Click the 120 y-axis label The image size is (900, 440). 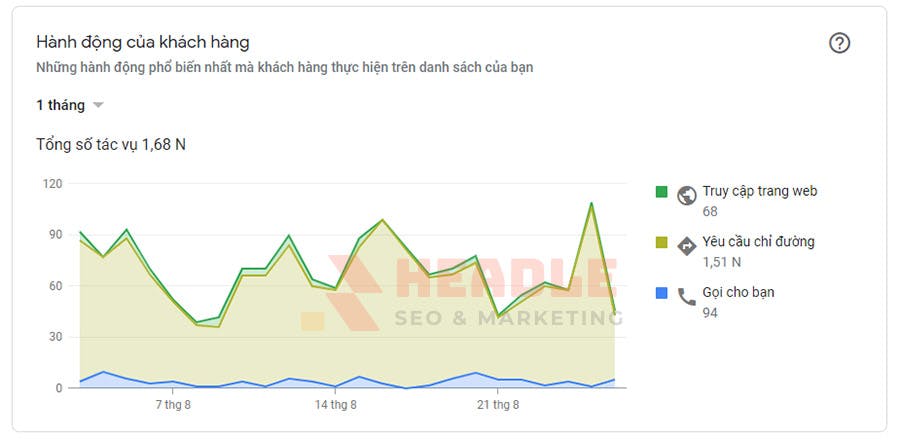53,184
